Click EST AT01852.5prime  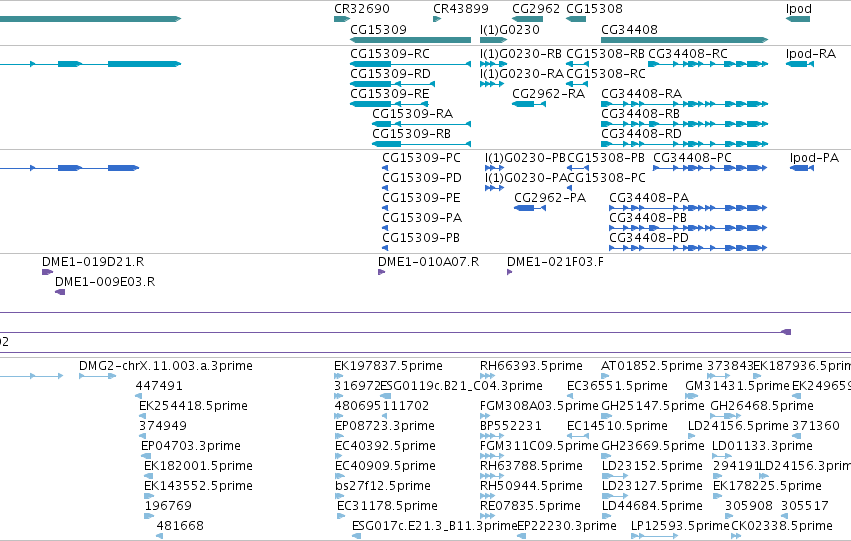(605, 376)
